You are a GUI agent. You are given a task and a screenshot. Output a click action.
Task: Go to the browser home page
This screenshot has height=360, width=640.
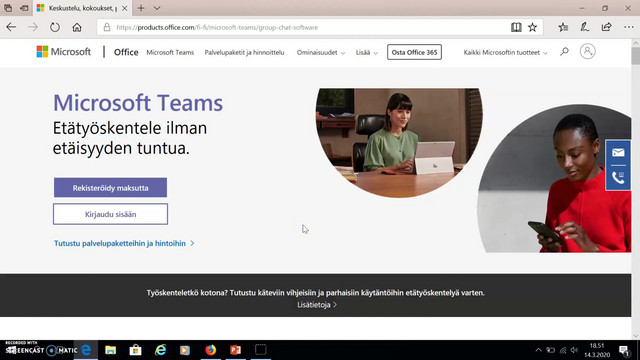77,27
